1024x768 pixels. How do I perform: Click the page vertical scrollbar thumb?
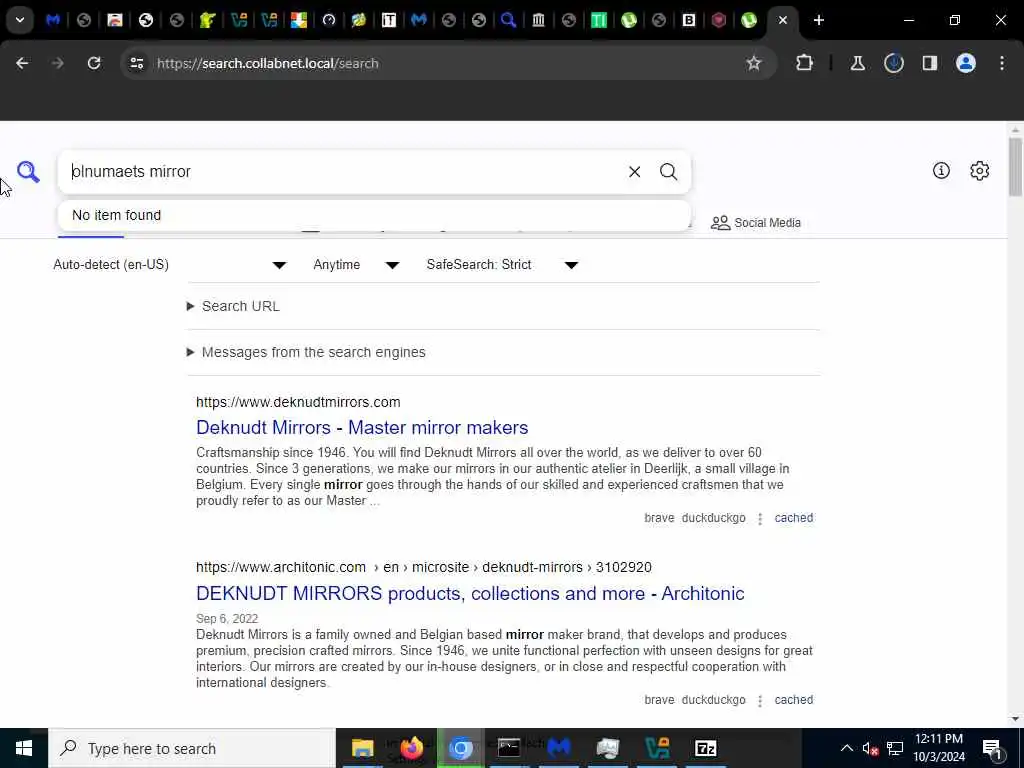pos(1014,167)
